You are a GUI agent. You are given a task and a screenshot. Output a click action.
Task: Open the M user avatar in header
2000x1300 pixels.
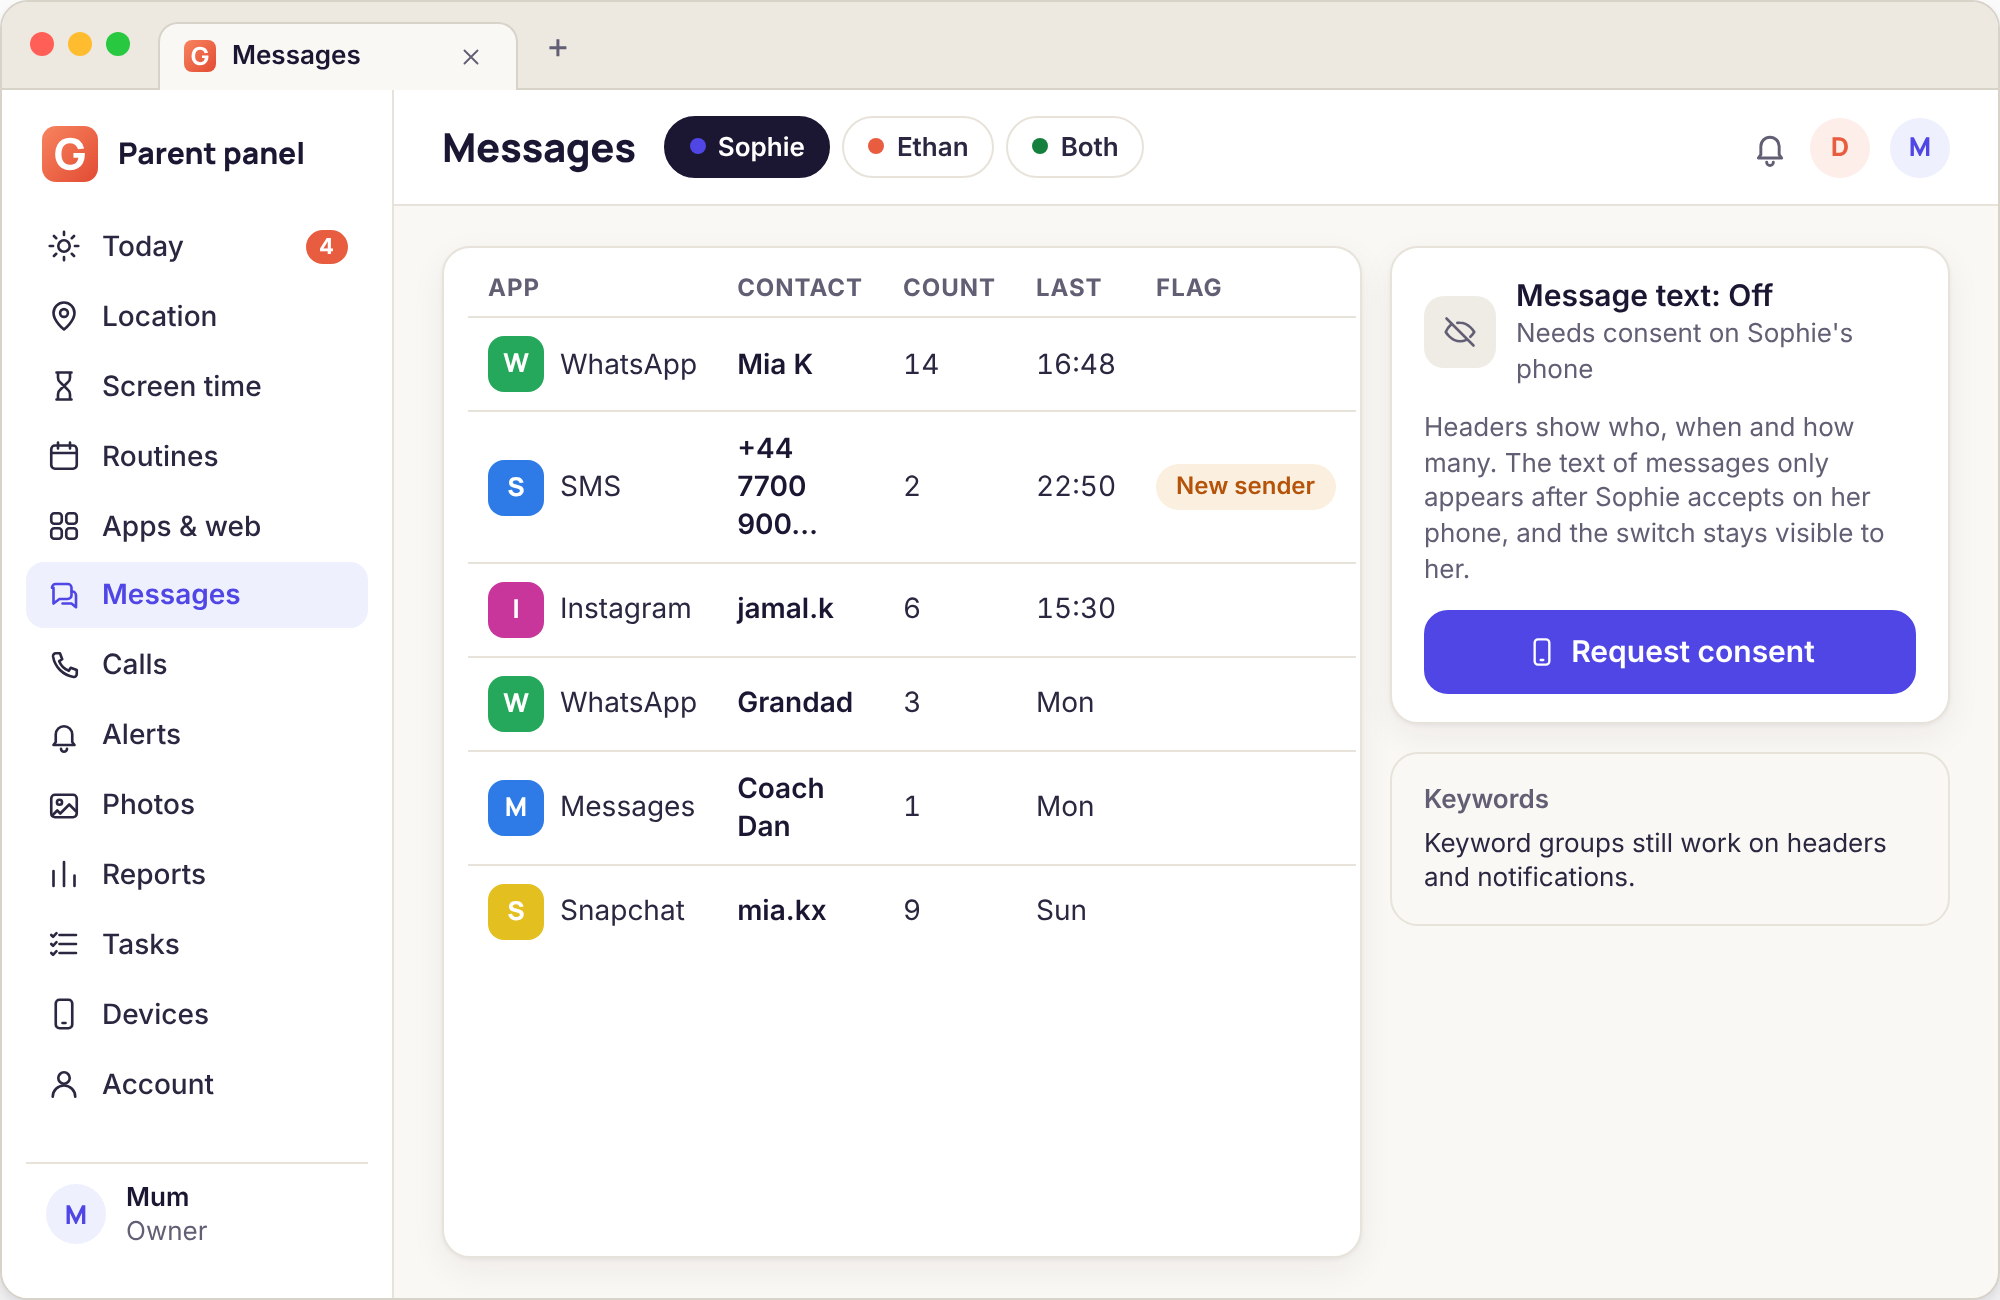tap(1920, 148)
